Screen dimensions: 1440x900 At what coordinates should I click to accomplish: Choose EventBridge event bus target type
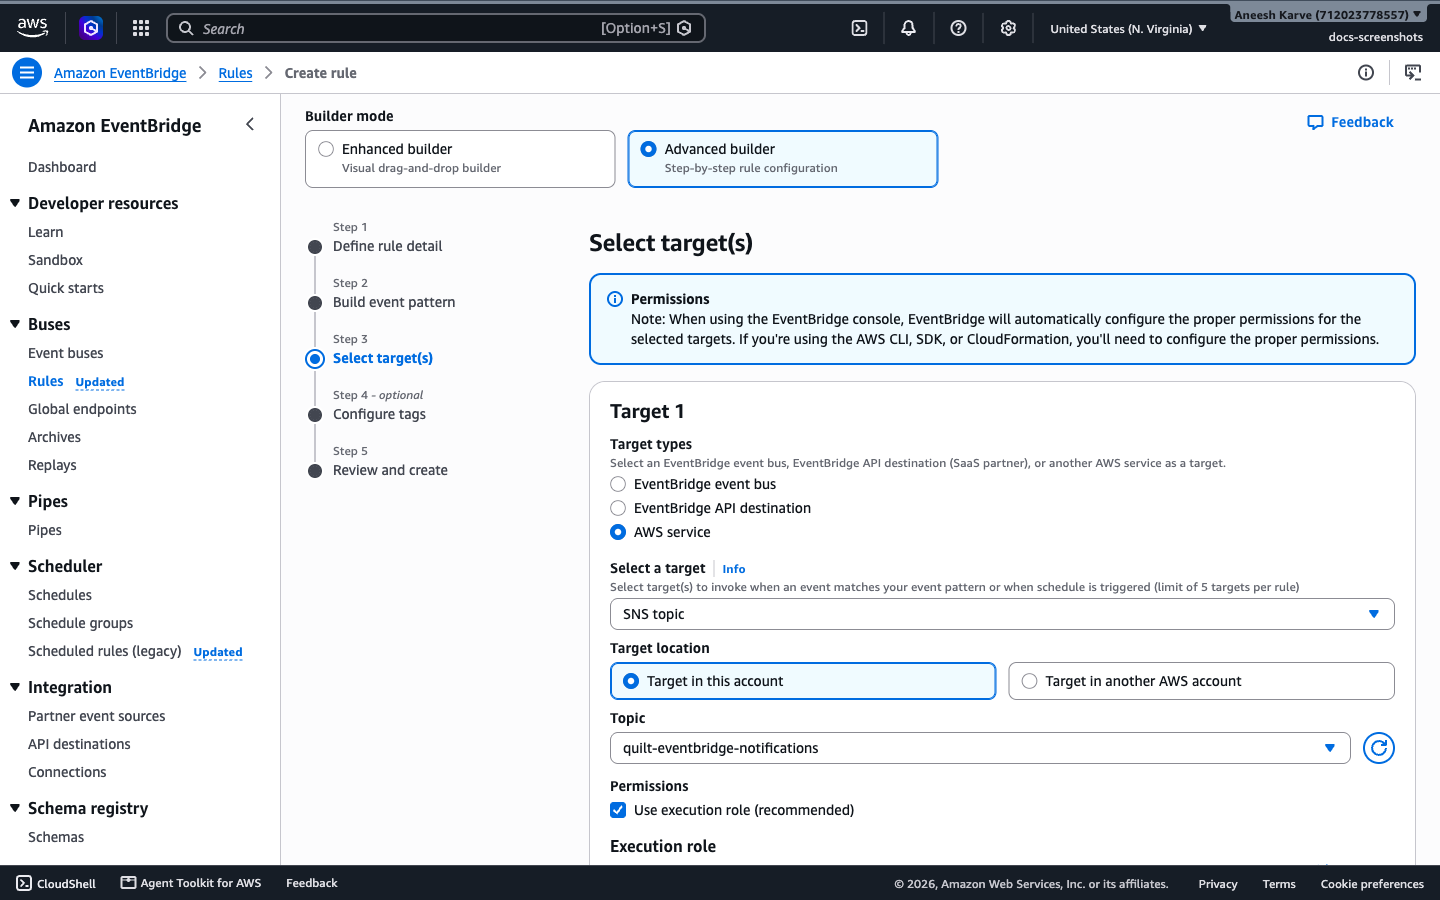618,484
